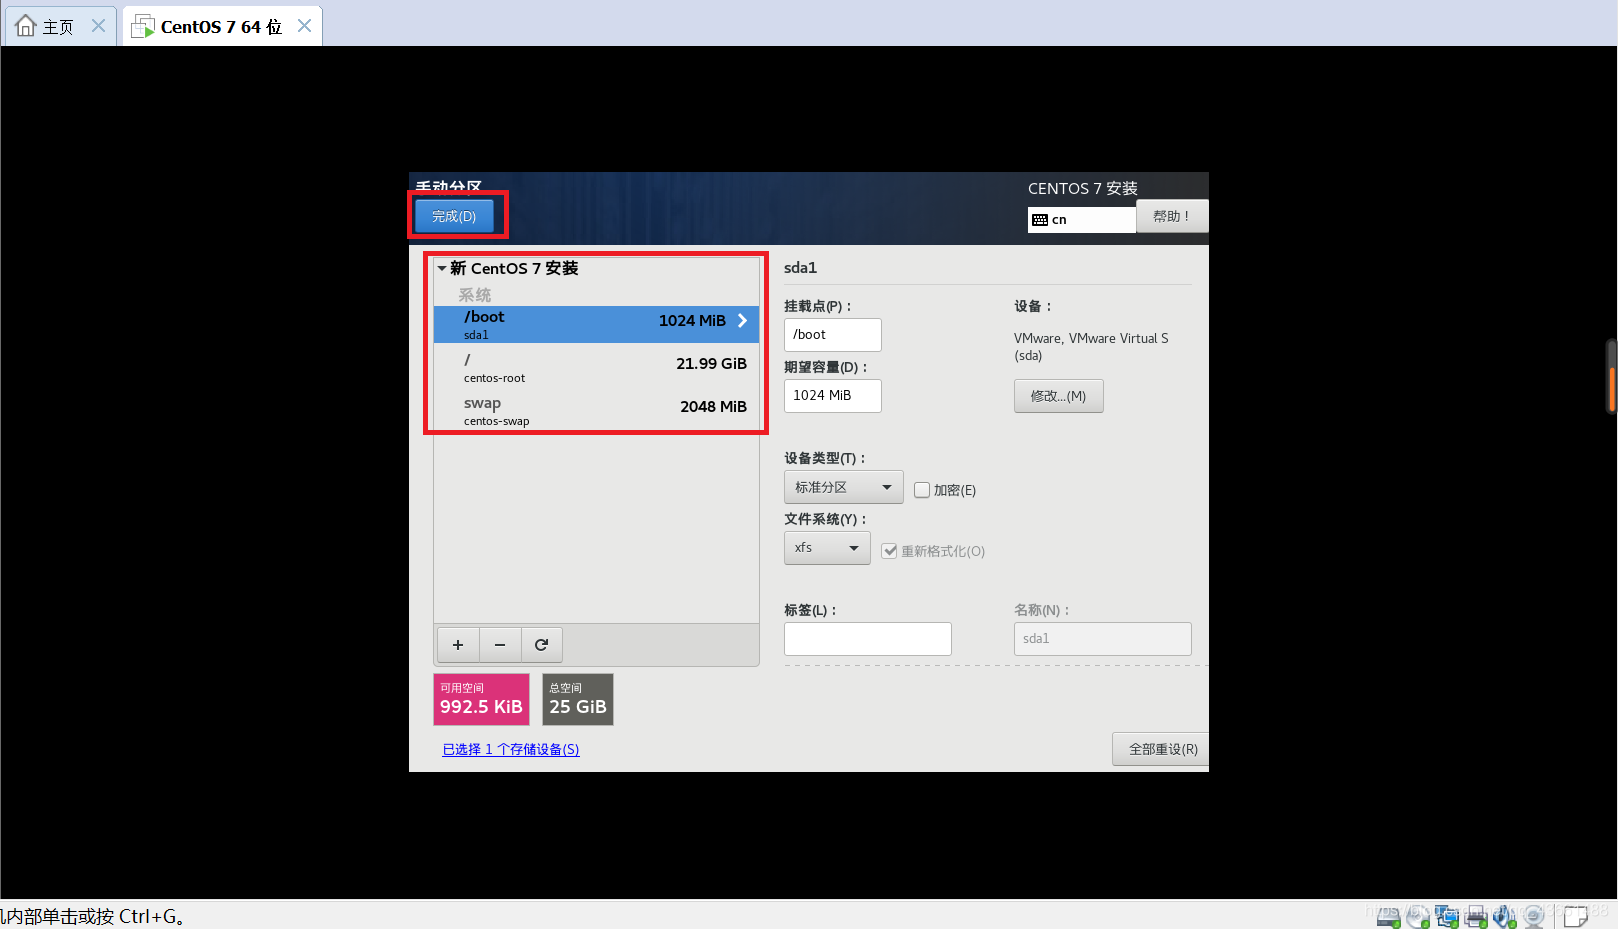The height and width of the screenshot is (929, 1618).
Task: Click the printer status icon
Action: click(x=1476, y=916)
